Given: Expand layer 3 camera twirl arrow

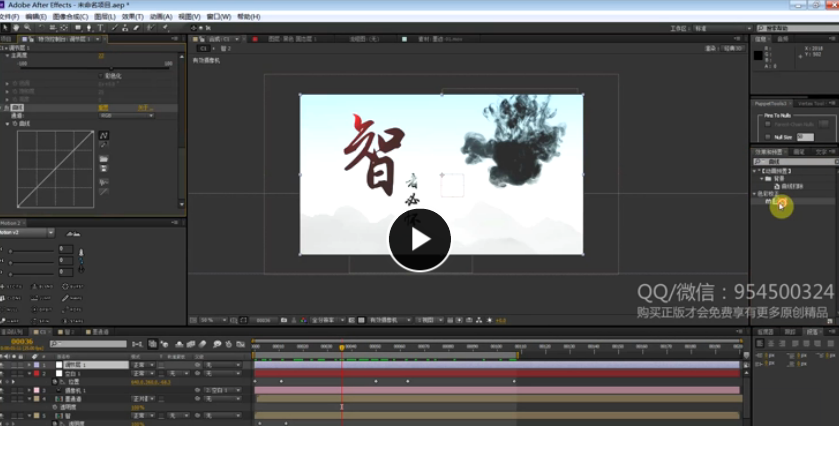Looking at the screenshot, I should click(29, 390).
